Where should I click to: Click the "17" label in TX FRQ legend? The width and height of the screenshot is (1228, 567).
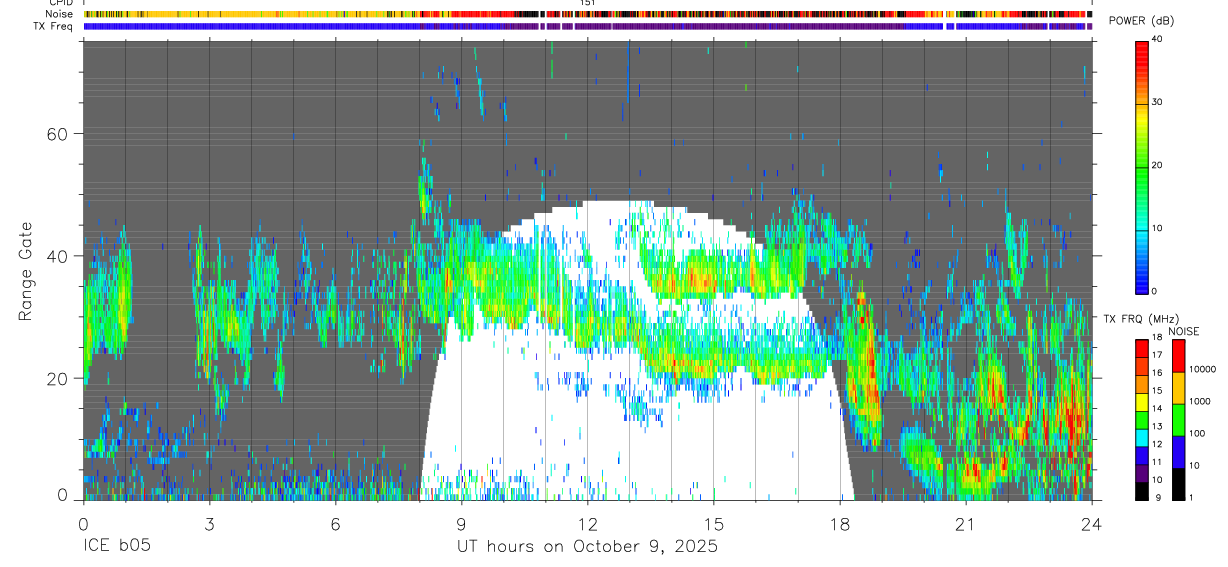1155,355
